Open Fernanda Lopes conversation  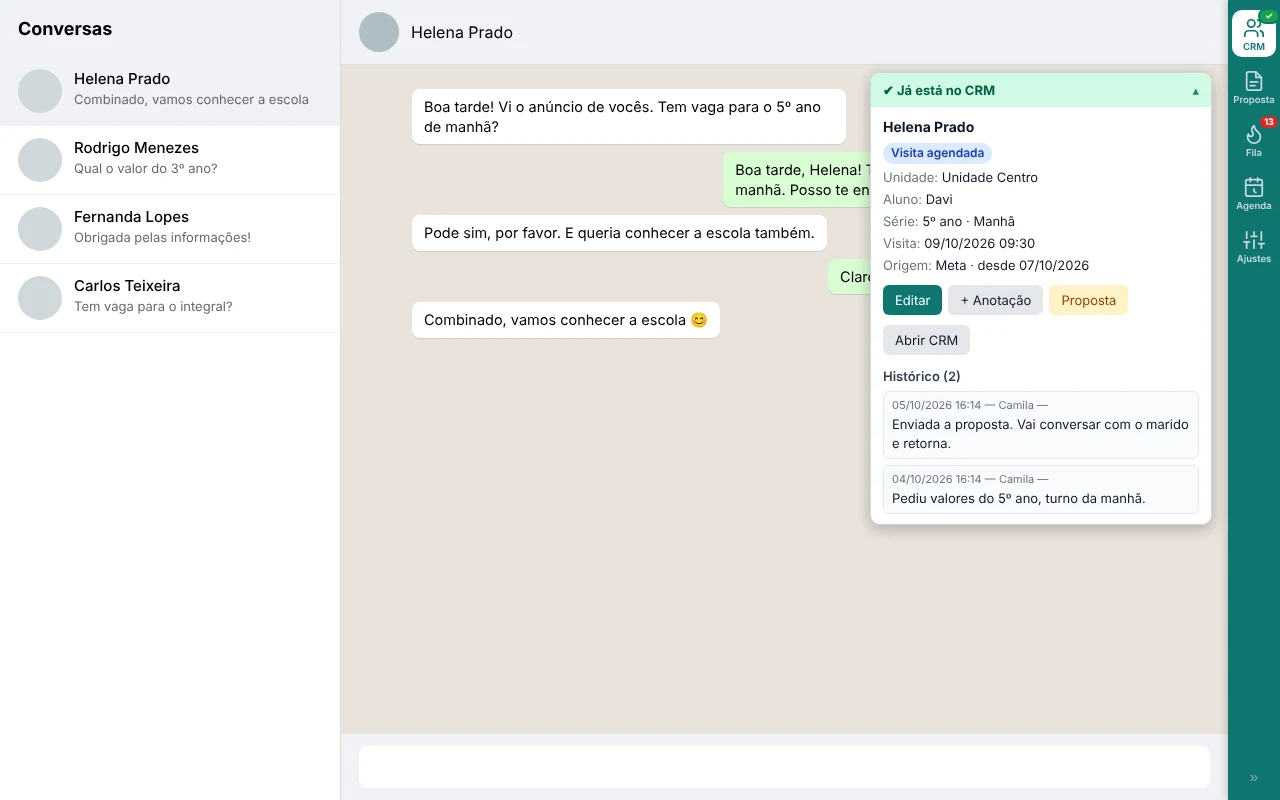pyautogui.click(x=170, y=229)
